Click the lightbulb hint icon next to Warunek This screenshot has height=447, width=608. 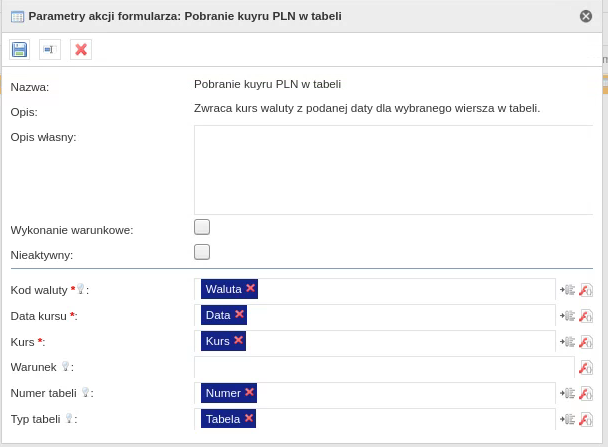click(65, 366)
